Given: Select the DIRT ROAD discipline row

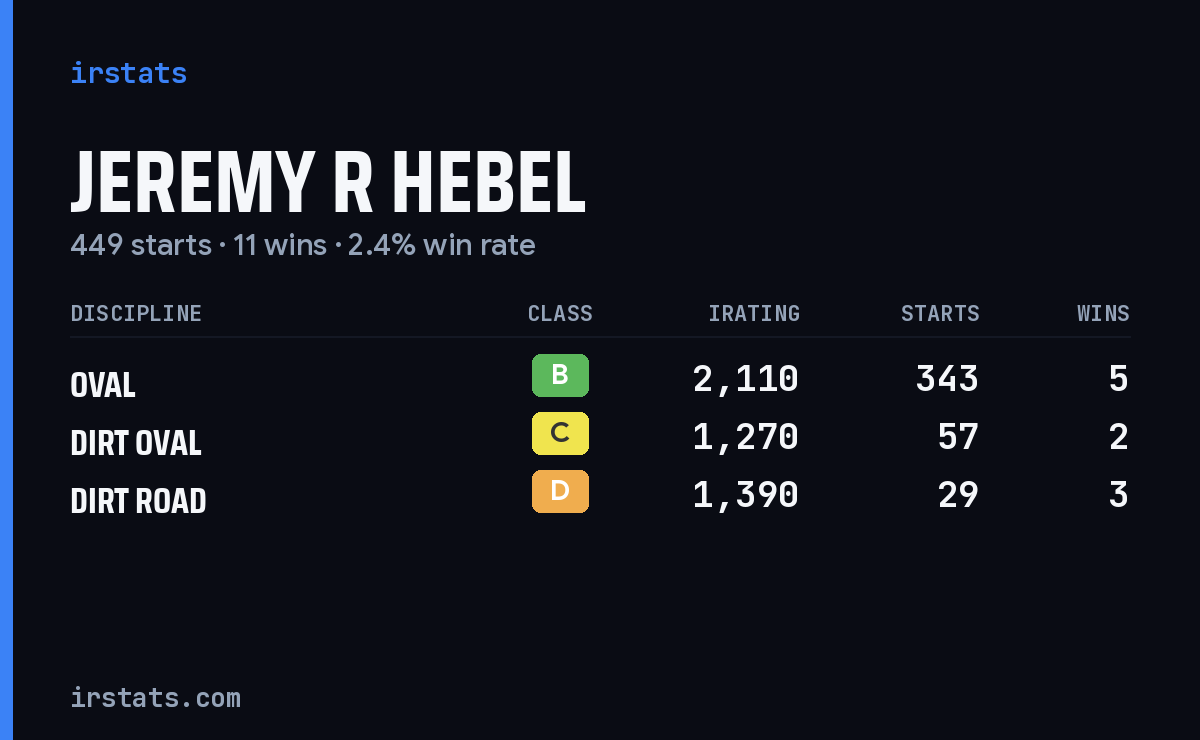Looking at the screenshot, I should click(x=600, y=496).
